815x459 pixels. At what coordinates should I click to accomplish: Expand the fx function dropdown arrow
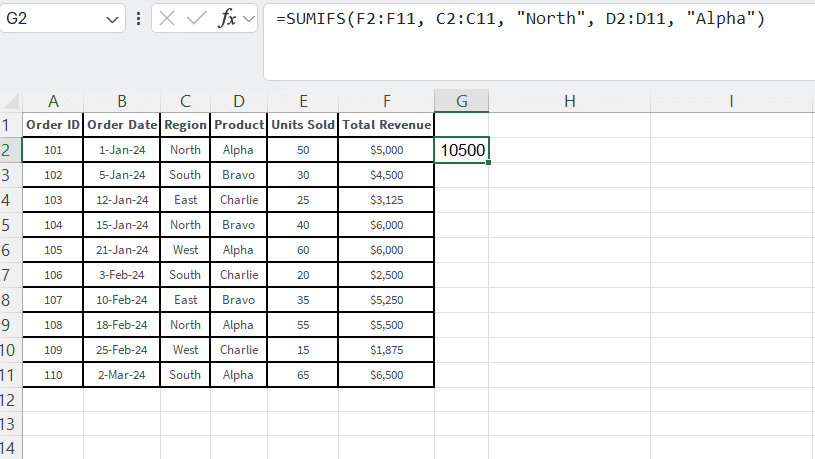pyautogui.click(x=249, y=19)
